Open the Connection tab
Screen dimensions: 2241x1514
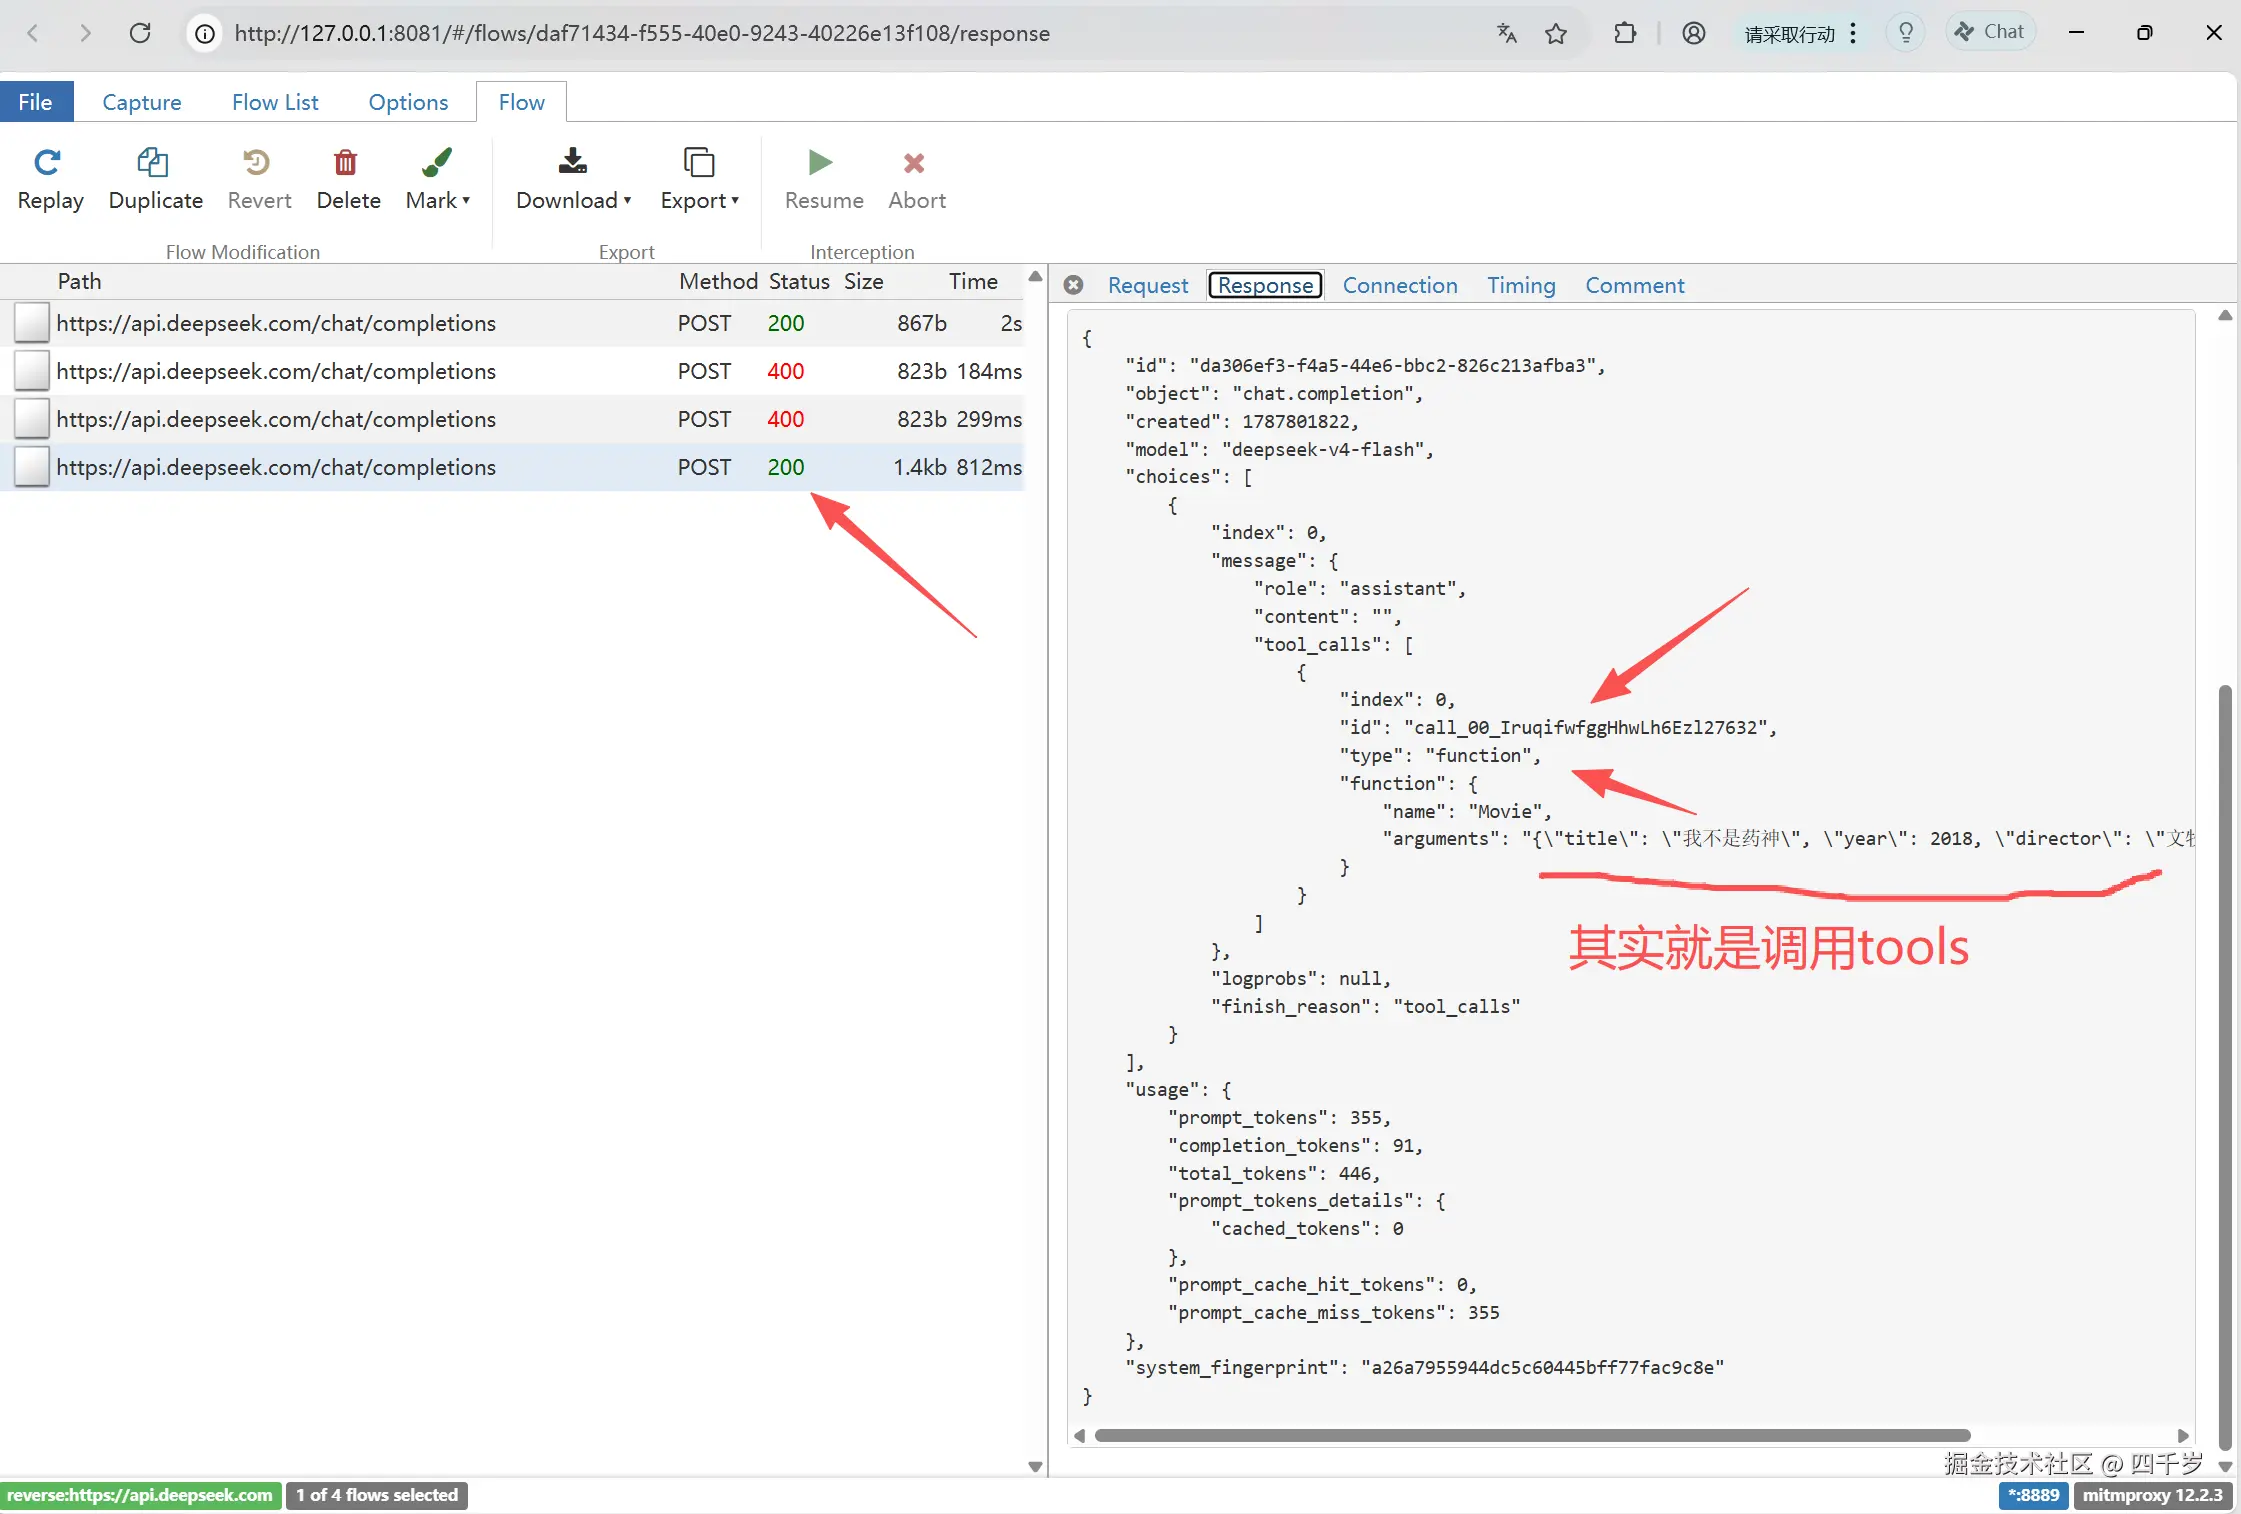click(1399, 285)
